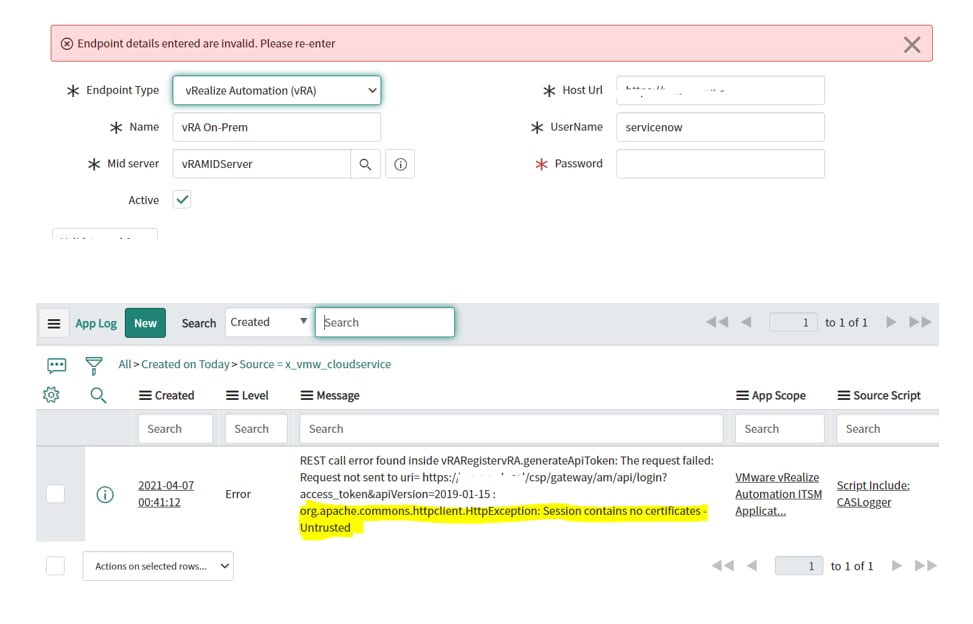The image size is (973, 624).
Task: Select the checkbox on the log row
Action: [55, 493]
